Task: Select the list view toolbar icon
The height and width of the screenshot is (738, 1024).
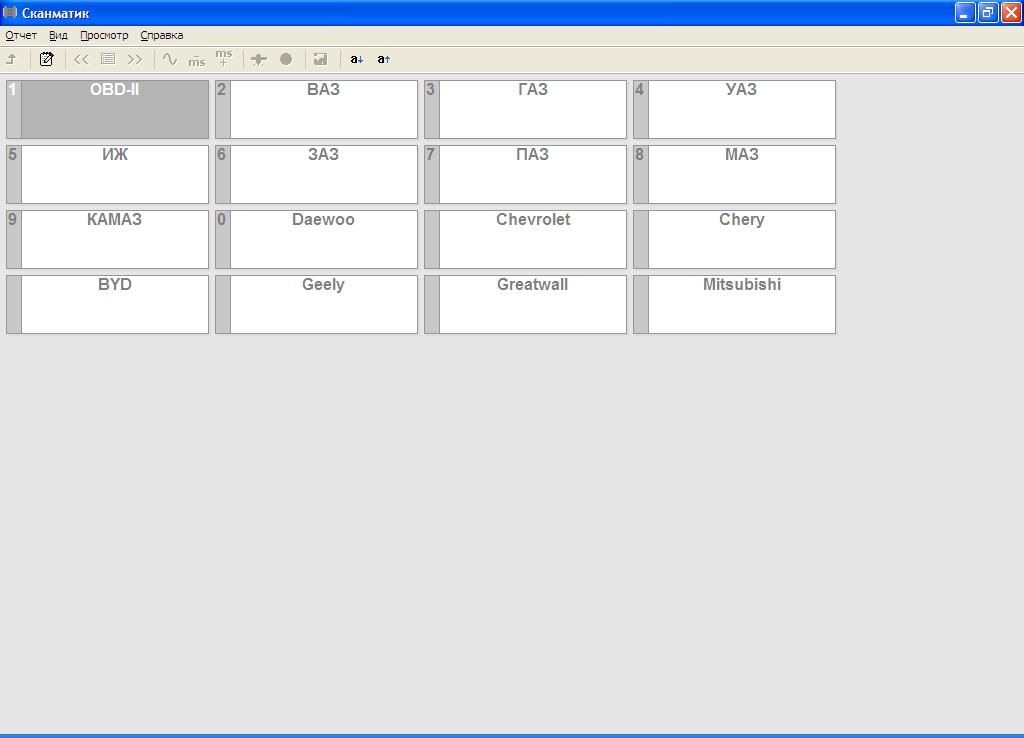Action: 108,59
